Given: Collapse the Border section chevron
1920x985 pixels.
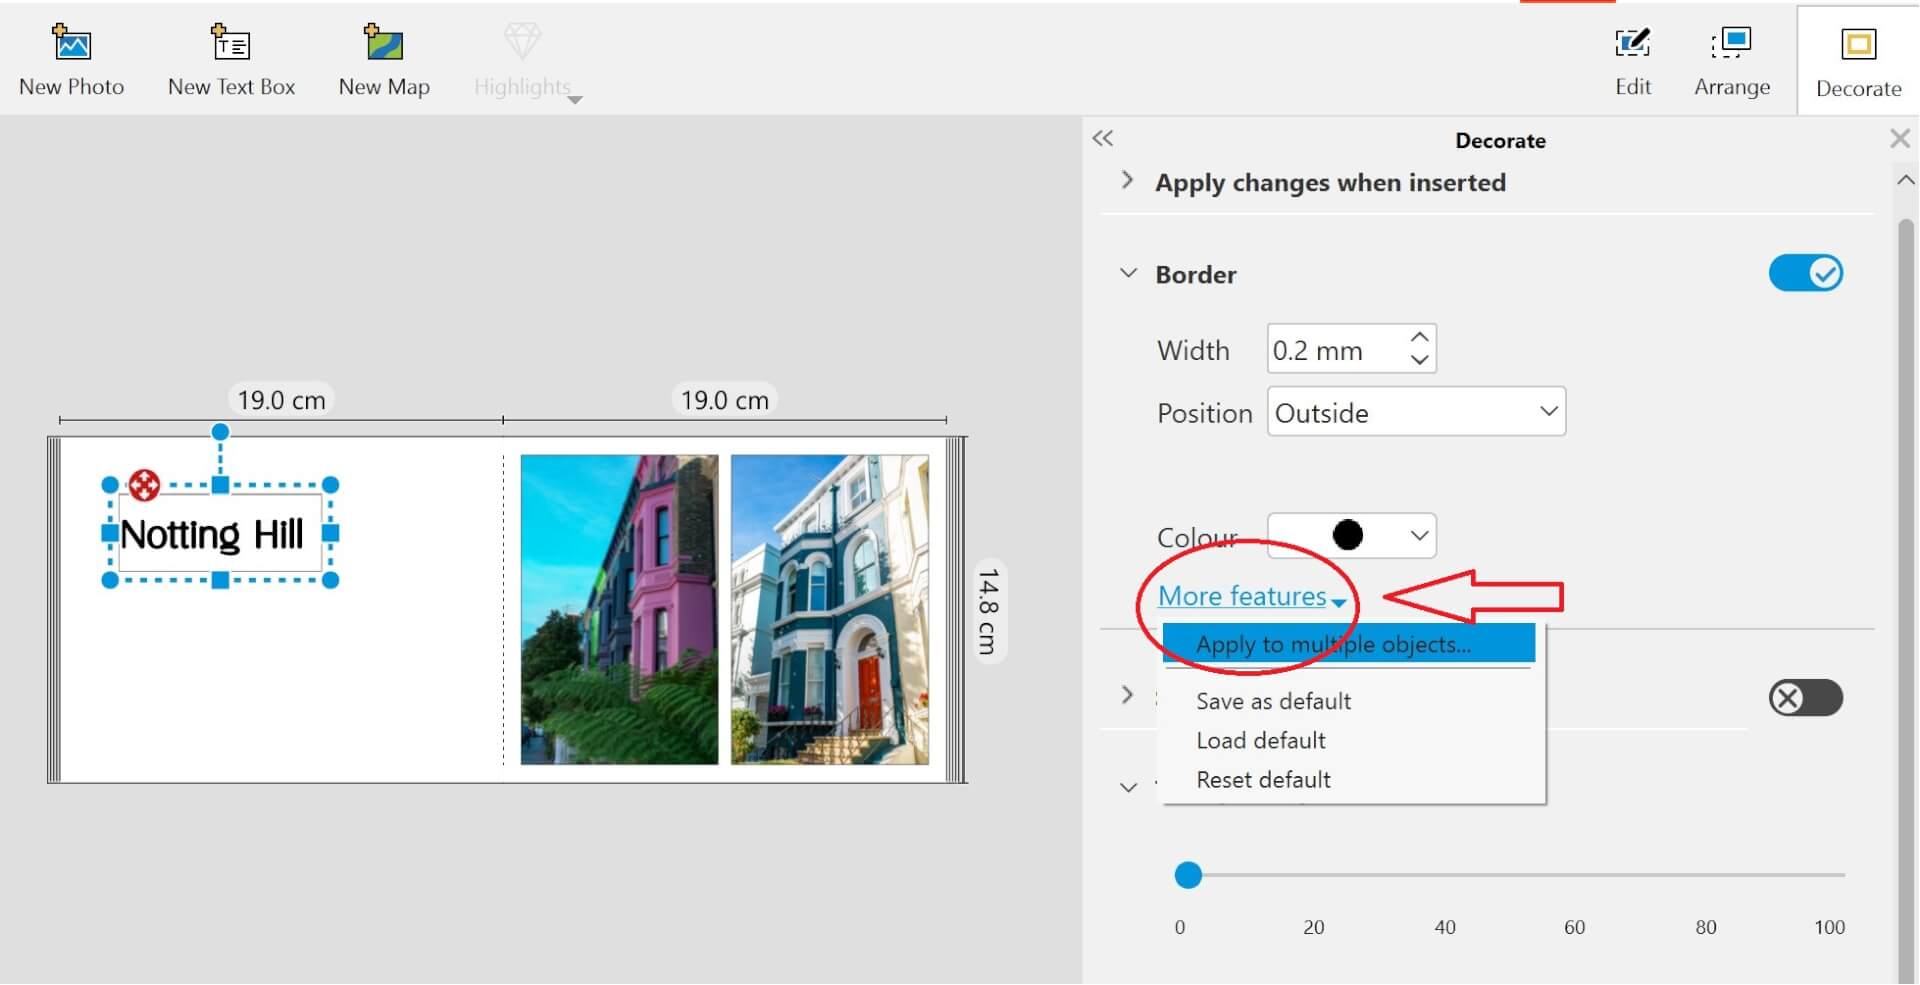Looking at the screenshot, I should click(x=1128, y=273).
